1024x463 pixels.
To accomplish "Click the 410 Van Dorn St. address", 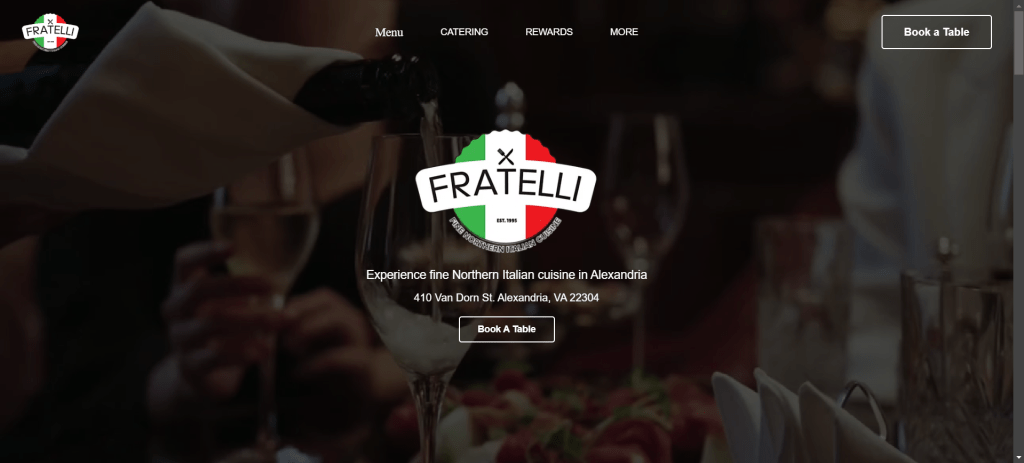I will [506, 298].
